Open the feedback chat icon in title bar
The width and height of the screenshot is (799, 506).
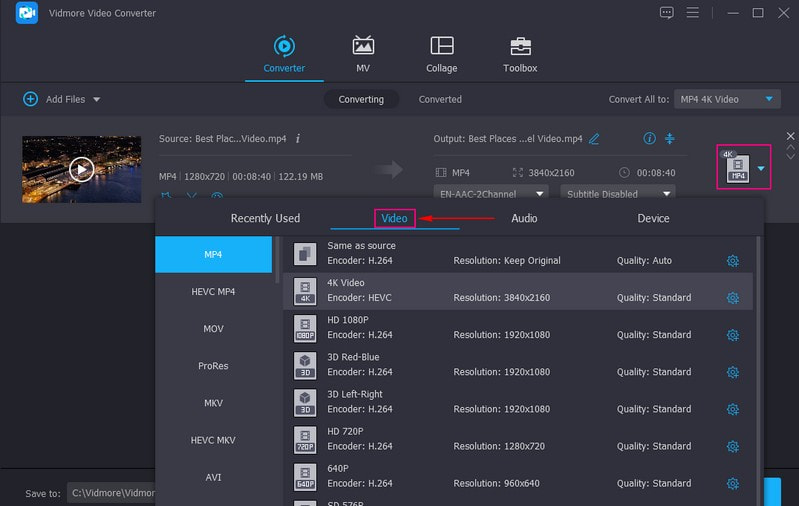(667, 13)
